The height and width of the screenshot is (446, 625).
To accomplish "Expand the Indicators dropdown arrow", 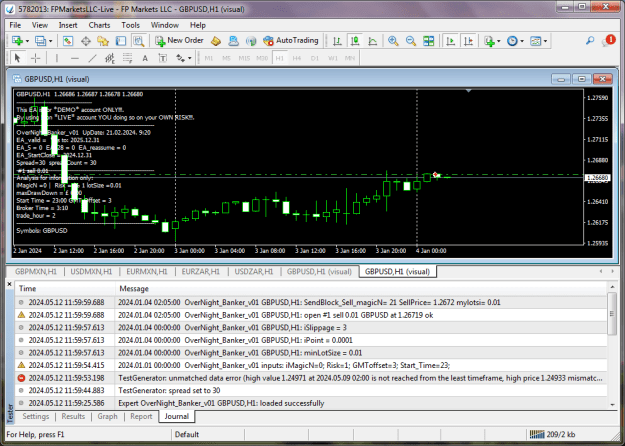I will [499, 41].
